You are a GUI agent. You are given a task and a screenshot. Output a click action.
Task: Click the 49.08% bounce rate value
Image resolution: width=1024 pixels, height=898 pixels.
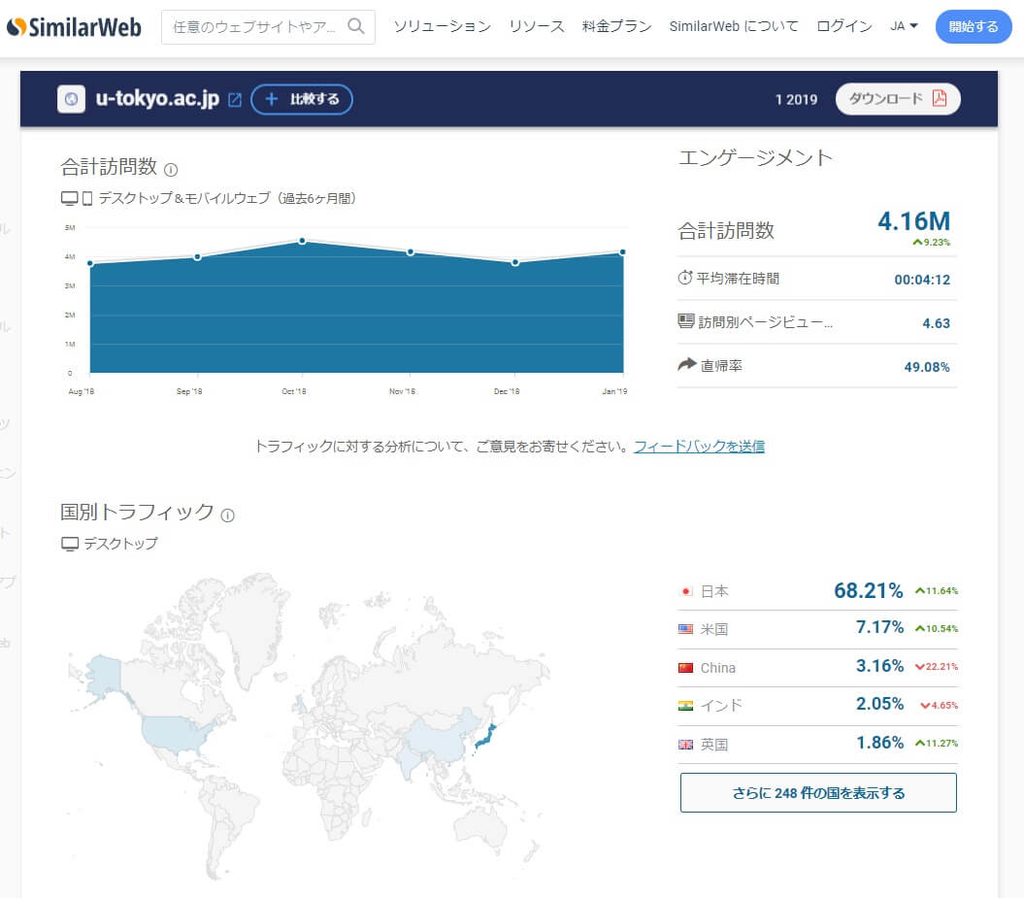click(x=927, y=367)
